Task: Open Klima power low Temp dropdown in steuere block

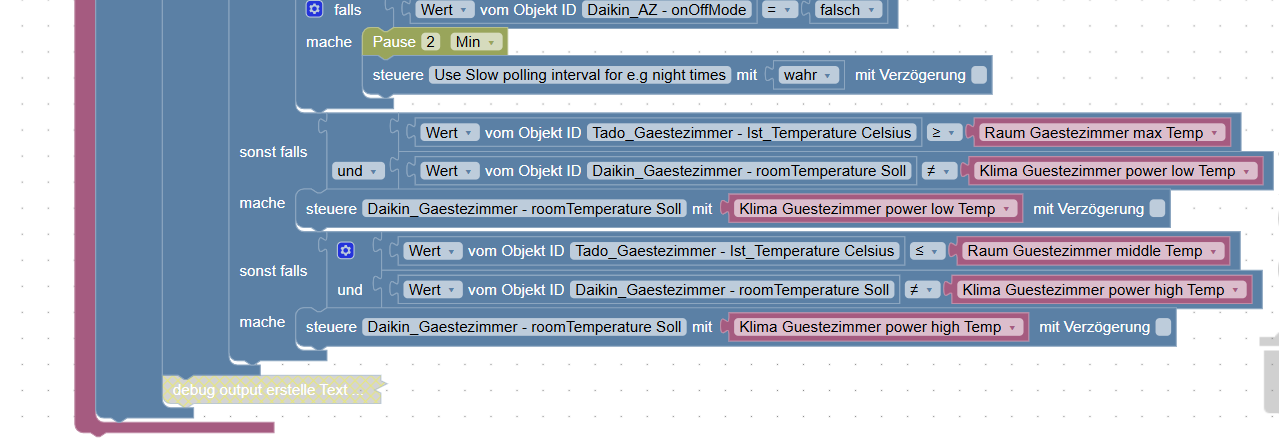Action: [875, 209]
